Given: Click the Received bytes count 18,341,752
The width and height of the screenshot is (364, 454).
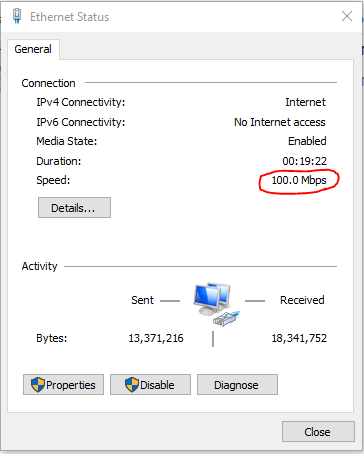Looking at the screenshot, I should [299, 338].
